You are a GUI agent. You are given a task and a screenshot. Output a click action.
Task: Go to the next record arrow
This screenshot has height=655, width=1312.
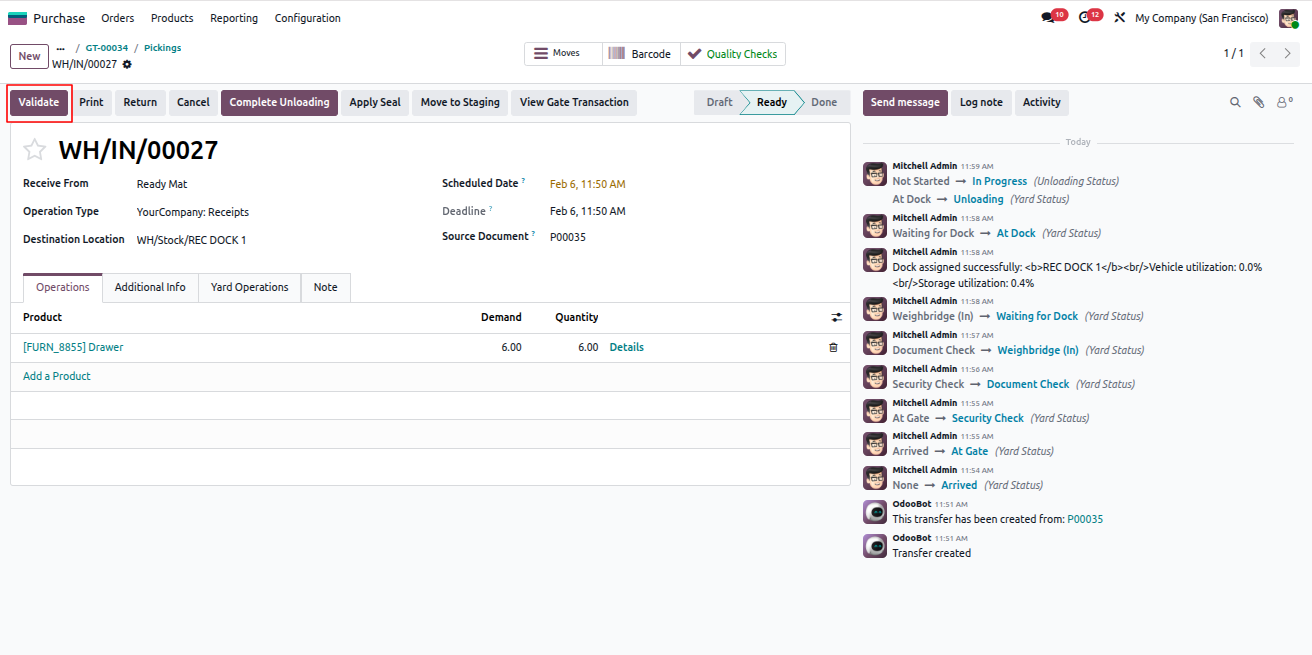[x=1287, y=54]
